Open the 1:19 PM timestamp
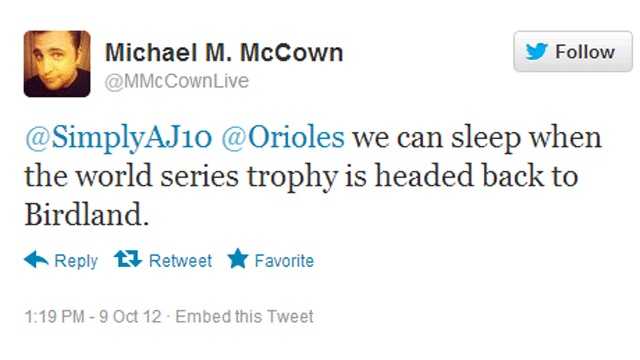The width and height of the screenshot is (640, 360). [x=55, y=316]
